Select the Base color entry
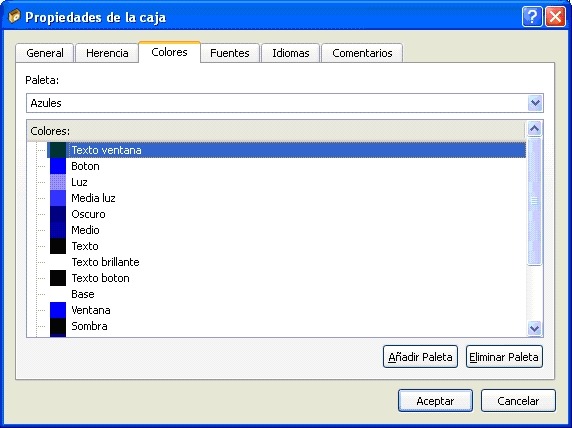 tap(83, 294)
